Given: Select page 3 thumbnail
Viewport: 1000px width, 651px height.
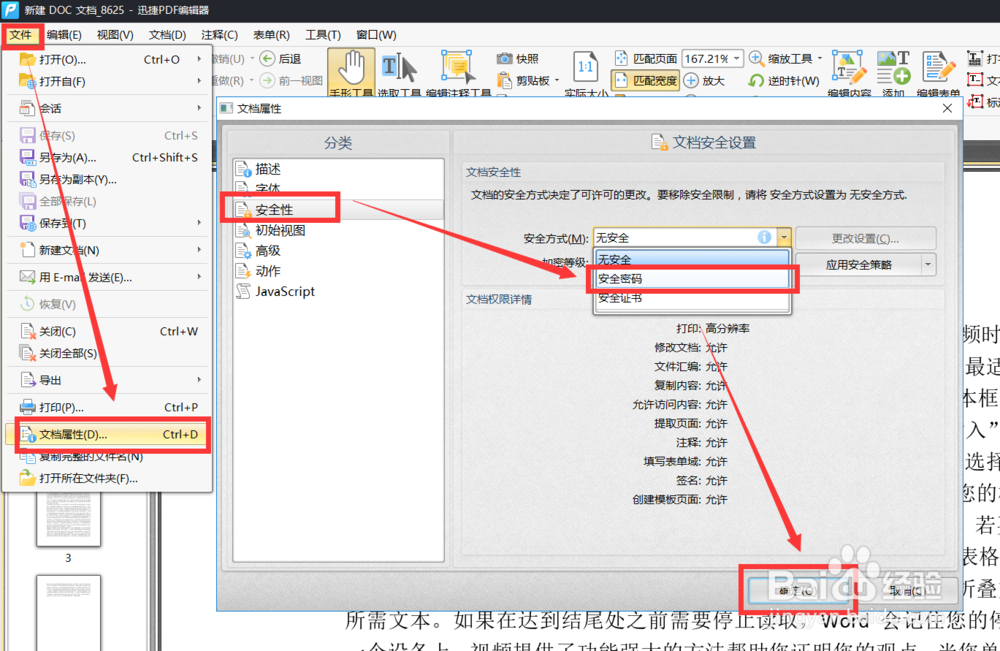Looking at the screenshot, I should (68, 518).
